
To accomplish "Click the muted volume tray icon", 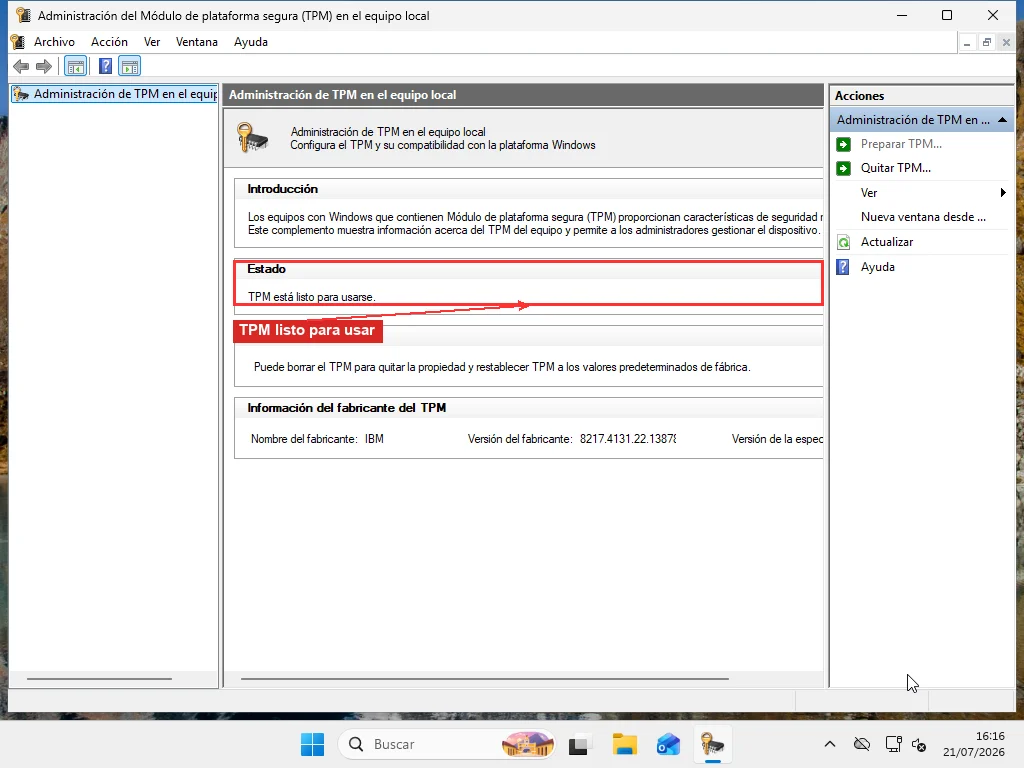I will coord(919,744).
